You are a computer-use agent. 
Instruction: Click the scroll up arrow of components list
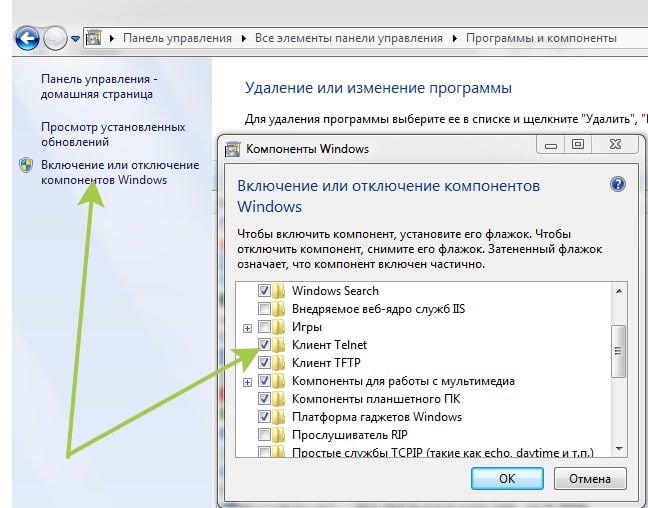(x=619, y=291)
